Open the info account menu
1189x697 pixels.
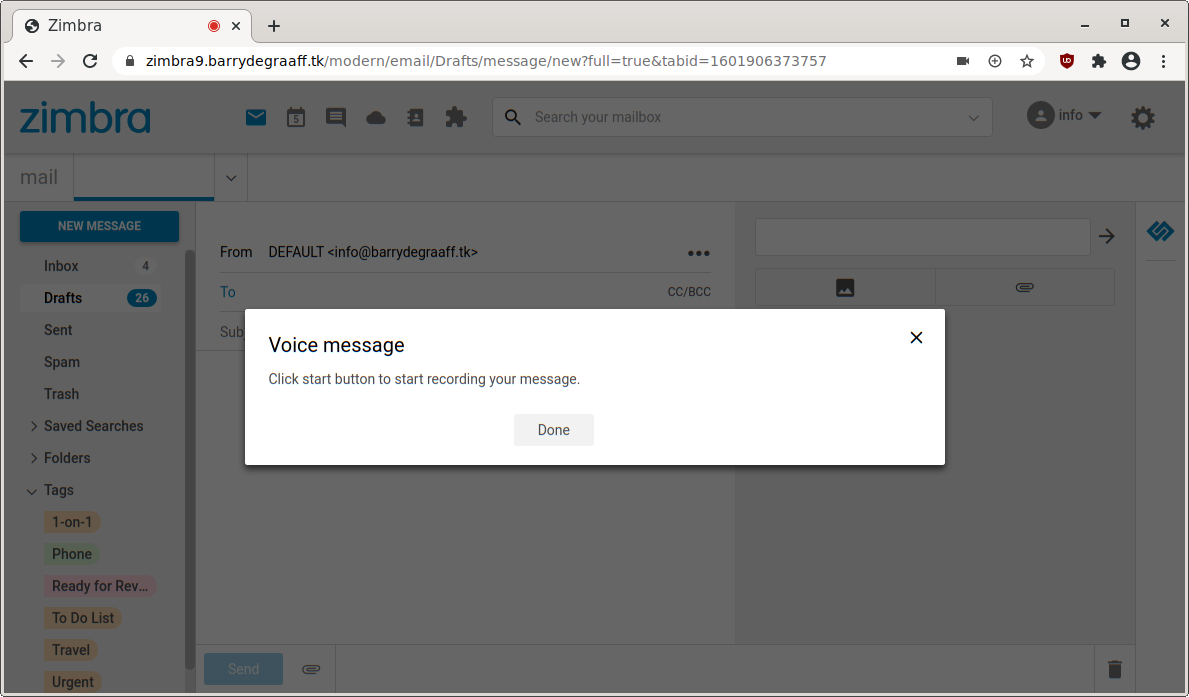click(1065, 115)
